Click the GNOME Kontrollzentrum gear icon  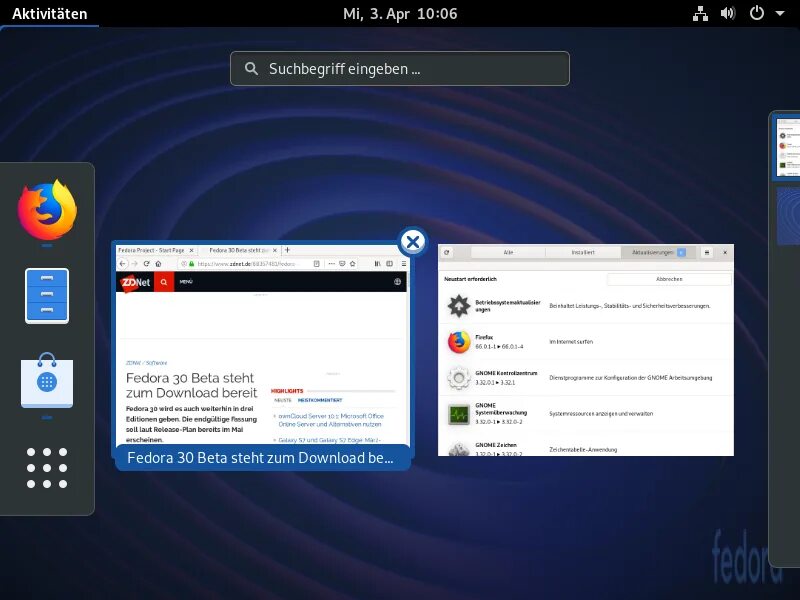click(459, 378)
